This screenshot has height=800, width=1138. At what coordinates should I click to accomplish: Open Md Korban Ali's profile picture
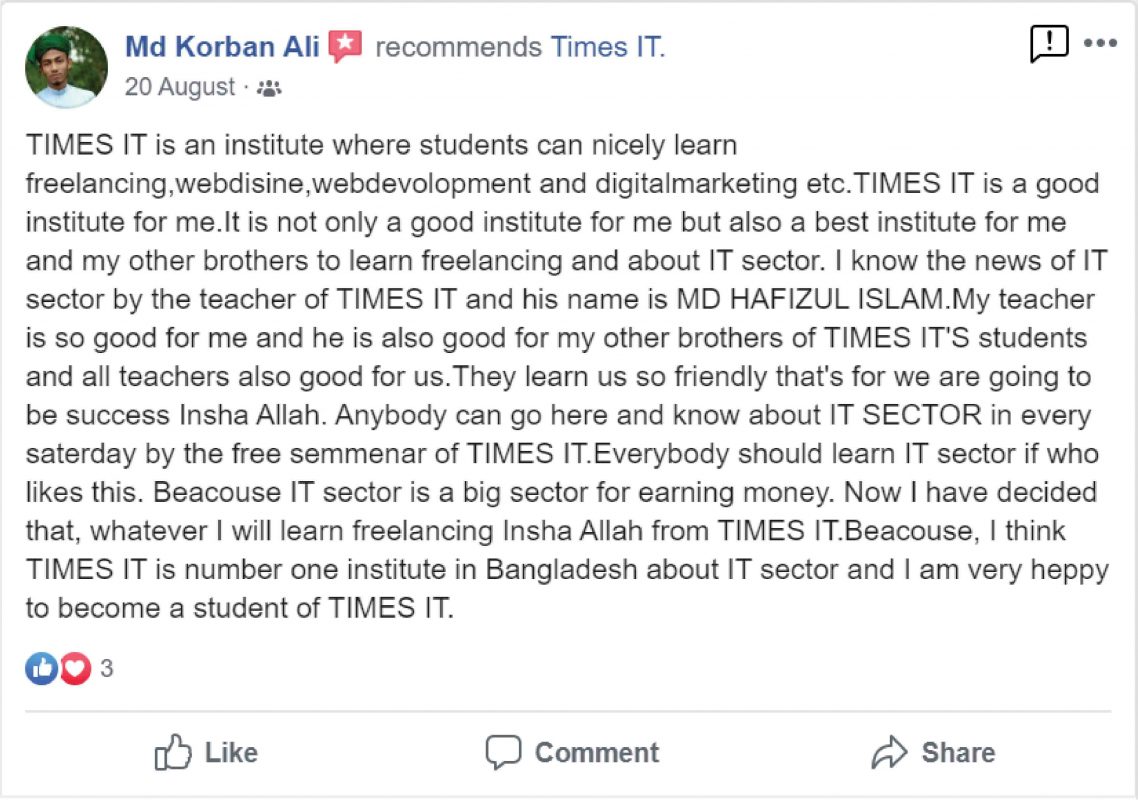[x=66, y=66]
